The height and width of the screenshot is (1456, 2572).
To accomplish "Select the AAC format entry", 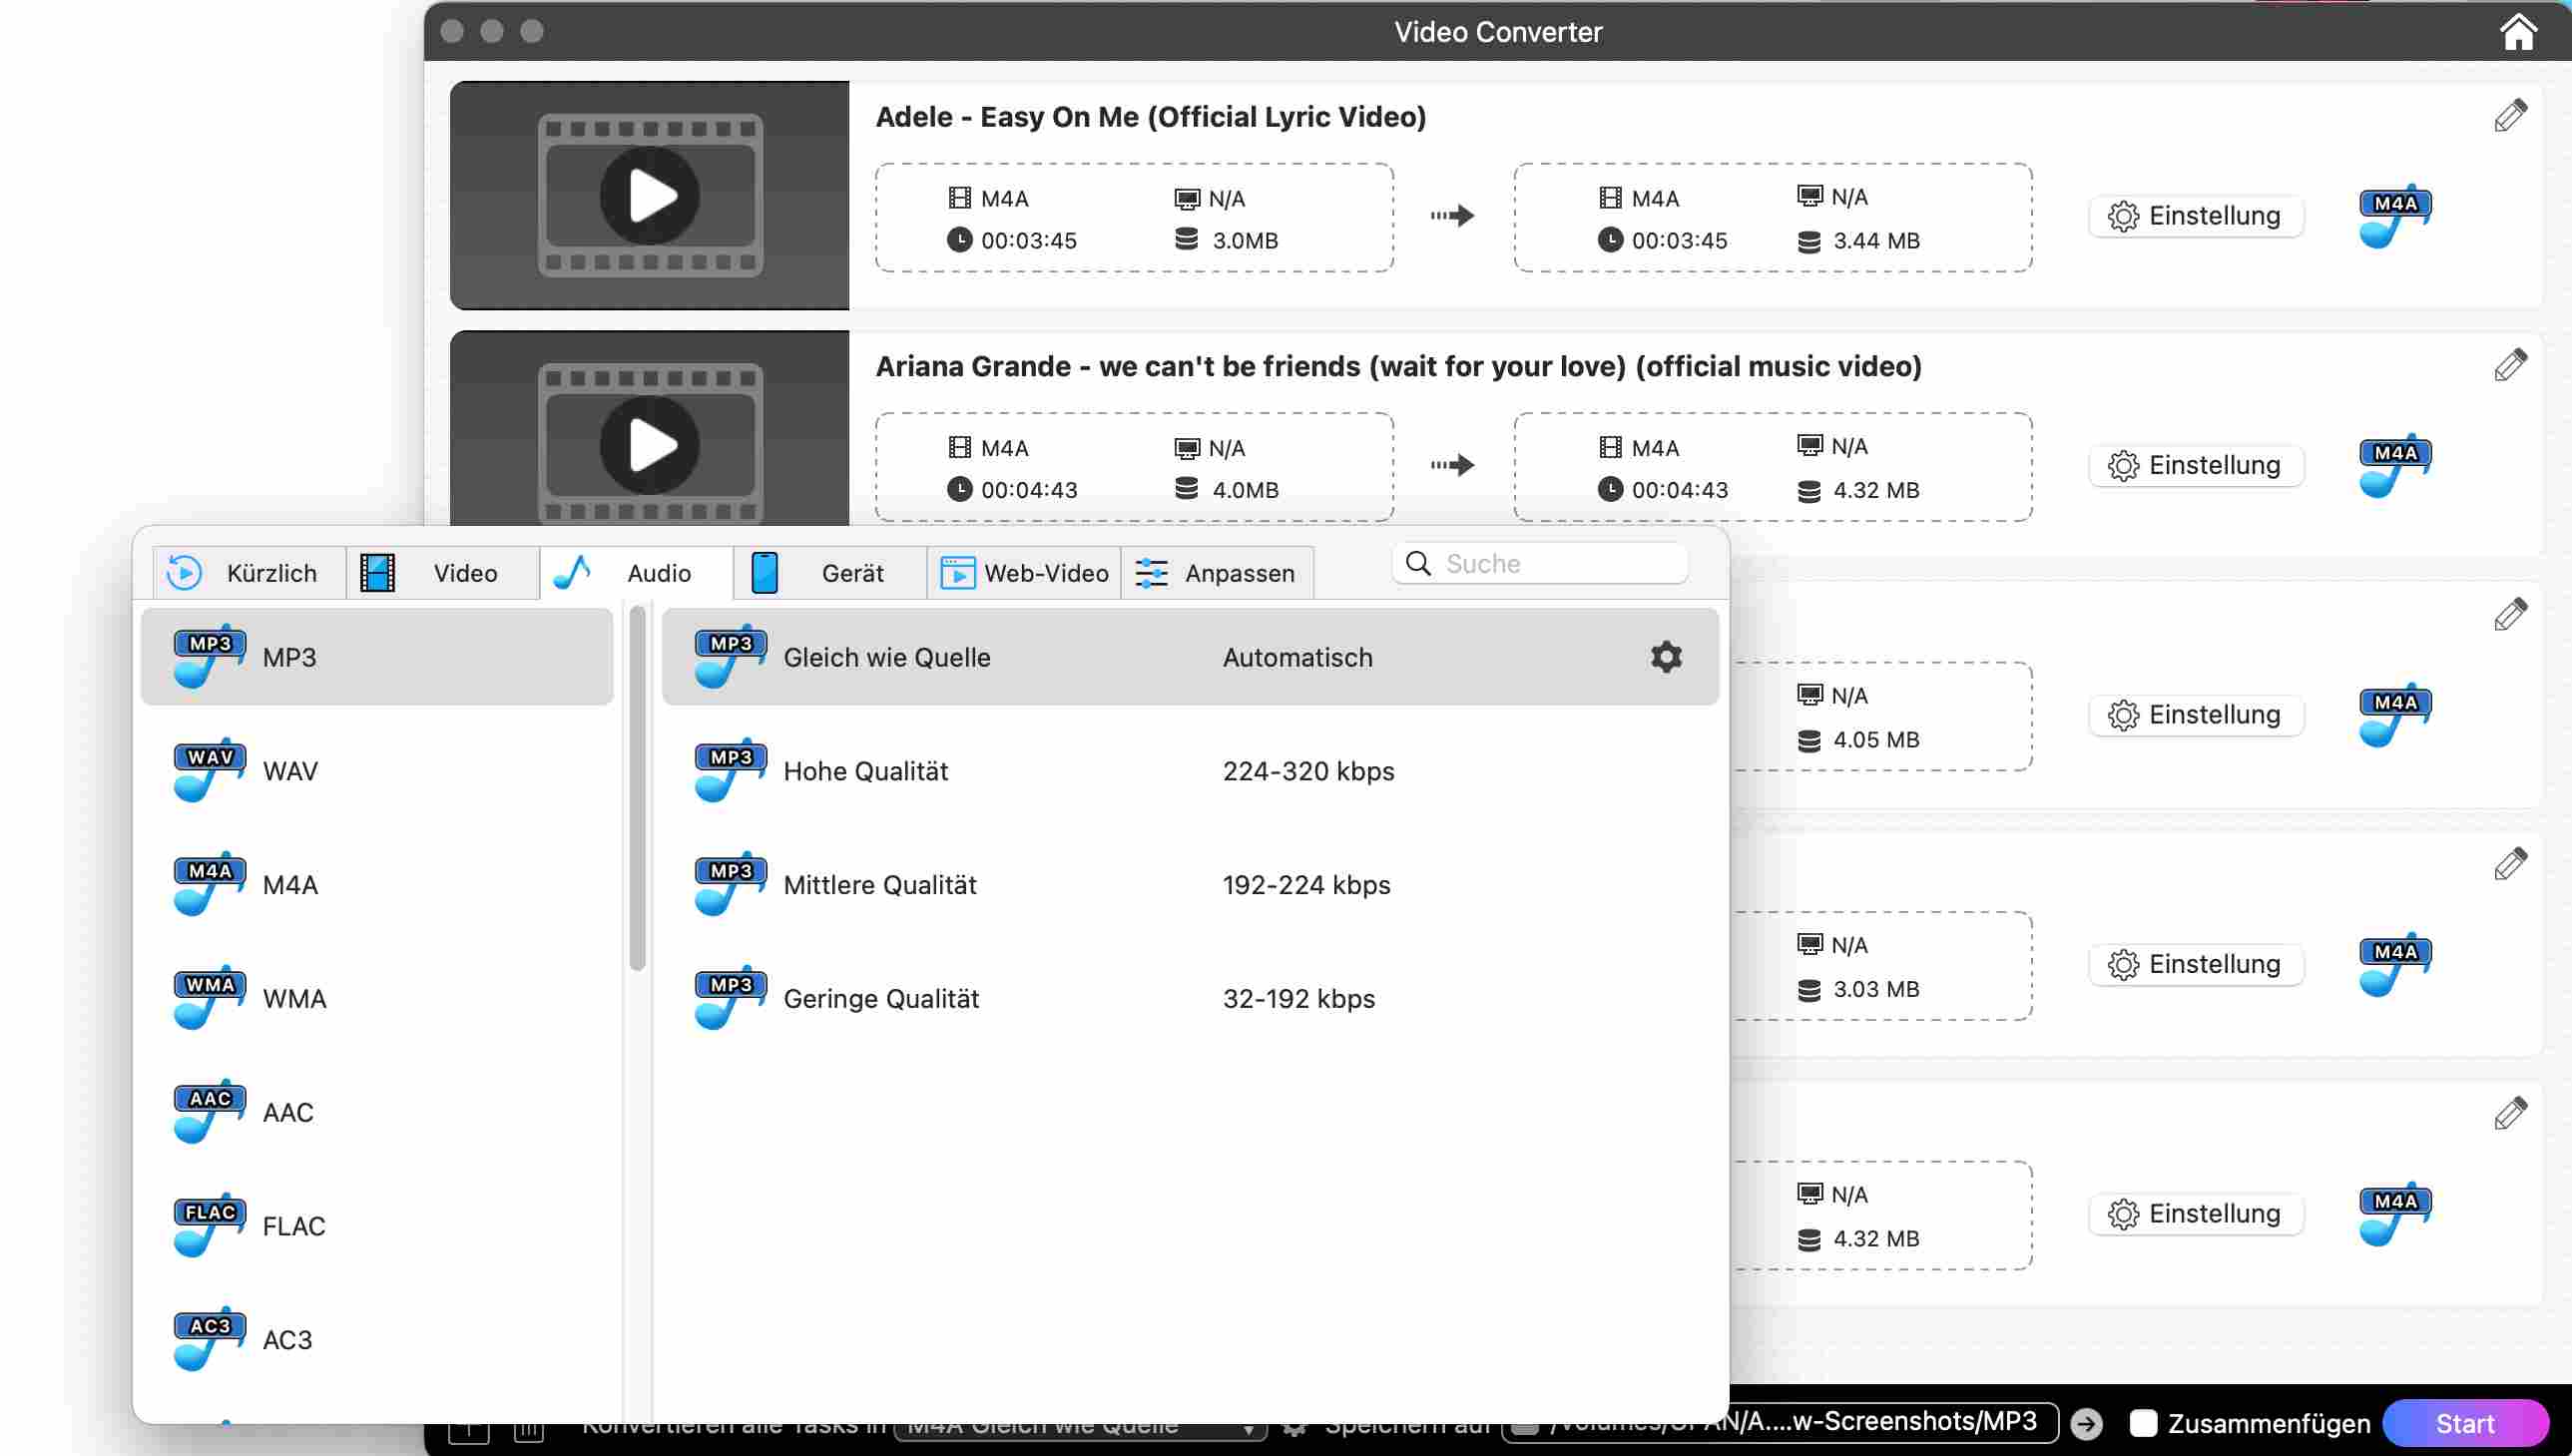I will (x=288, y=1112).
